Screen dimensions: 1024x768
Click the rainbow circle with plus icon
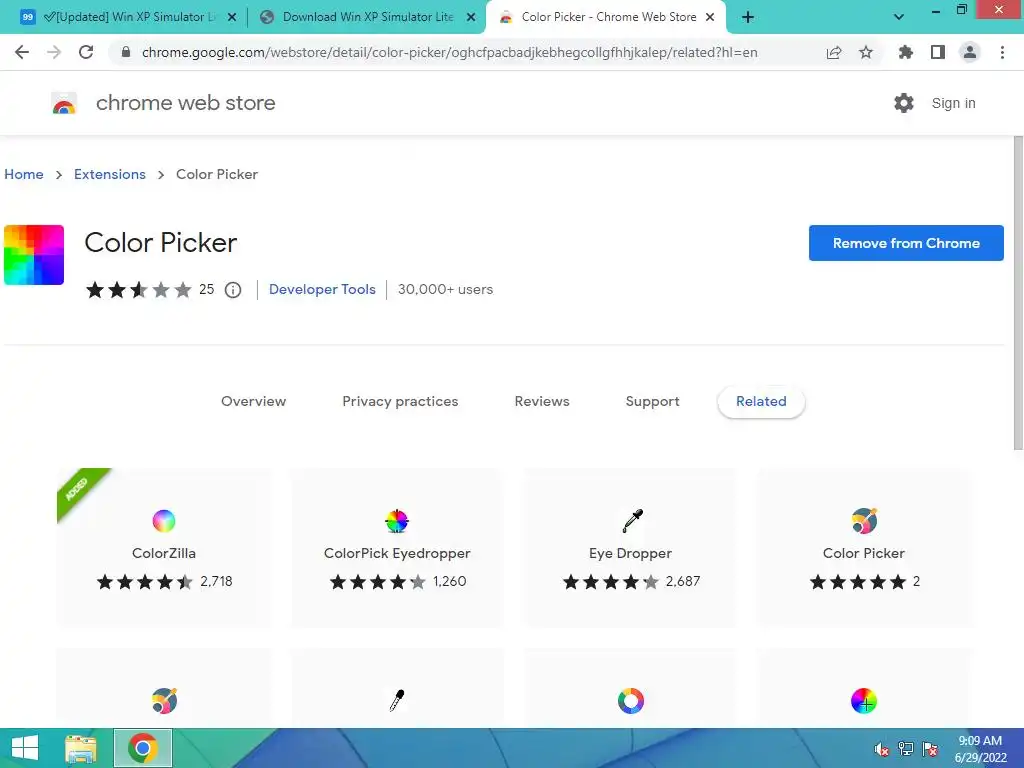[x=864, y=701]
